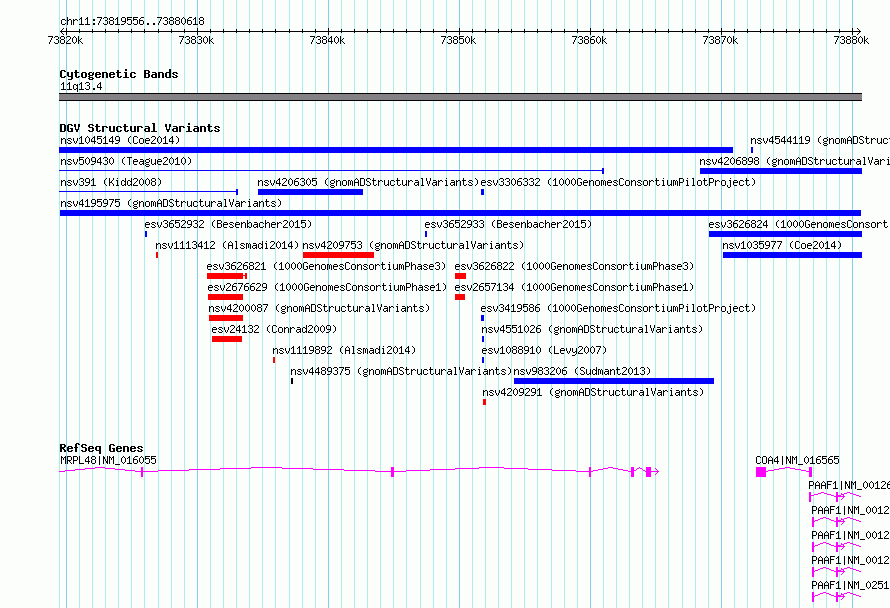Click the DGV Structural Variants track title
The image size is (890, 608).
pyautogui.click(x=140, y=128)
